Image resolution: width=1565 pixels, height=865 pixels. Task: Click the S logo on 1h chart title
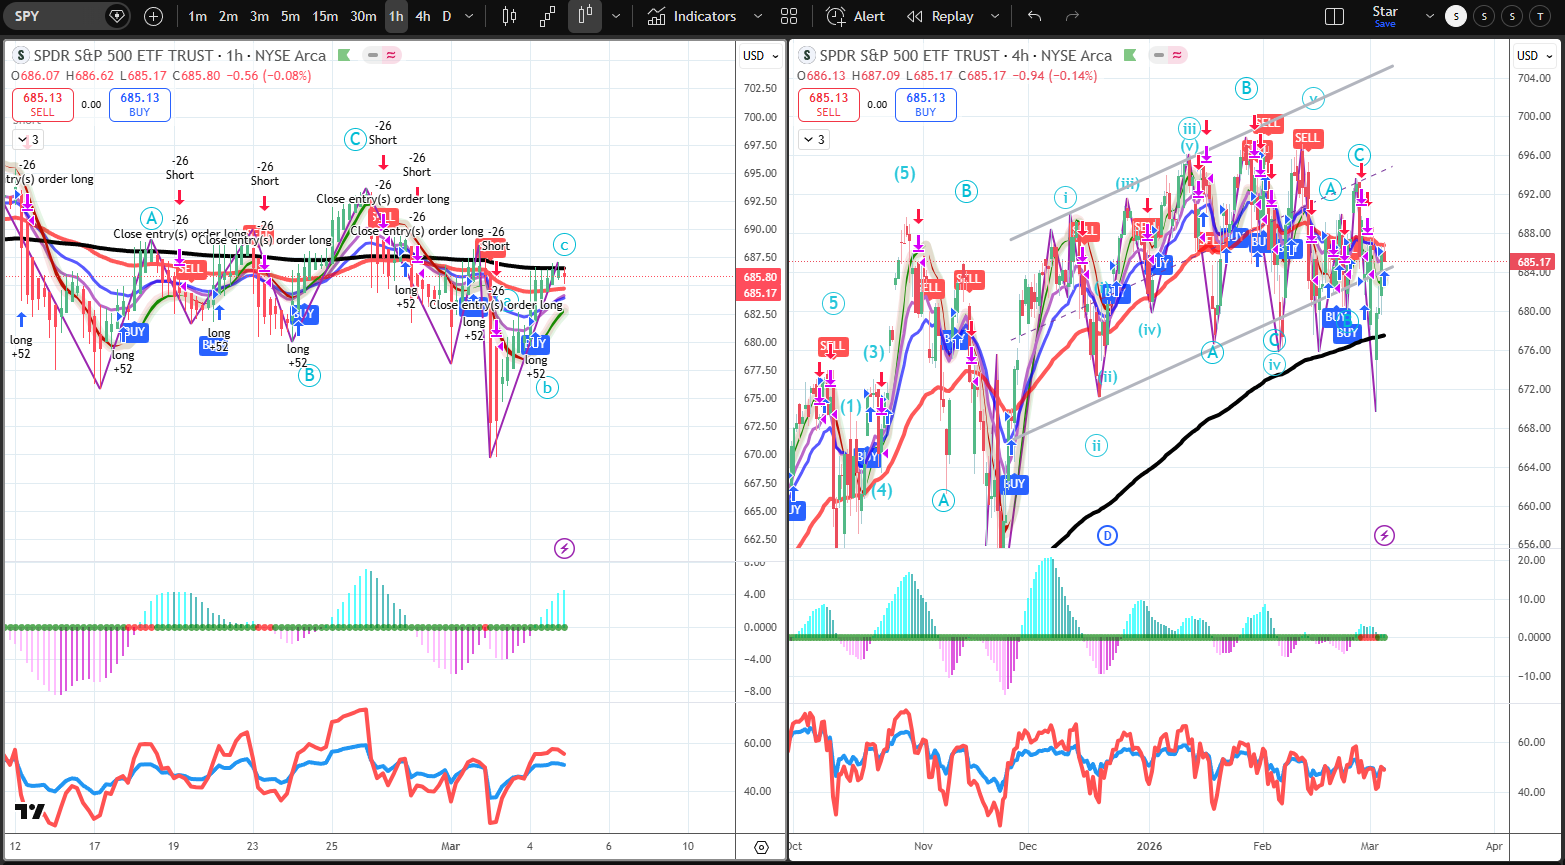22,56
